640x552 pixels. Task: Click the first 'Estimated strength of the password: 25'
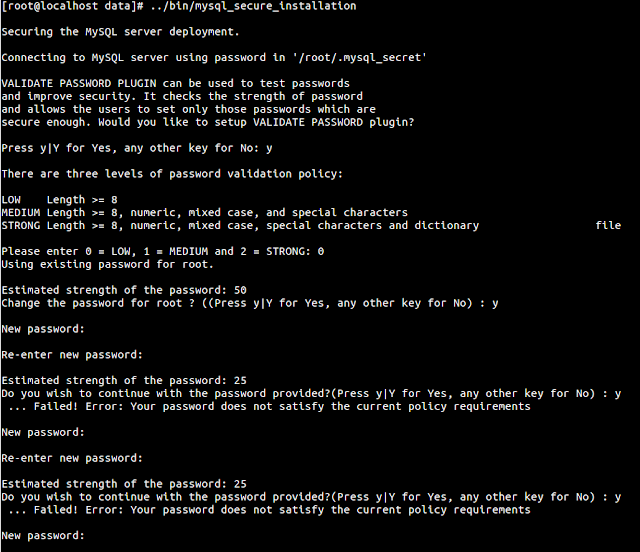click(x=124, y=381)
